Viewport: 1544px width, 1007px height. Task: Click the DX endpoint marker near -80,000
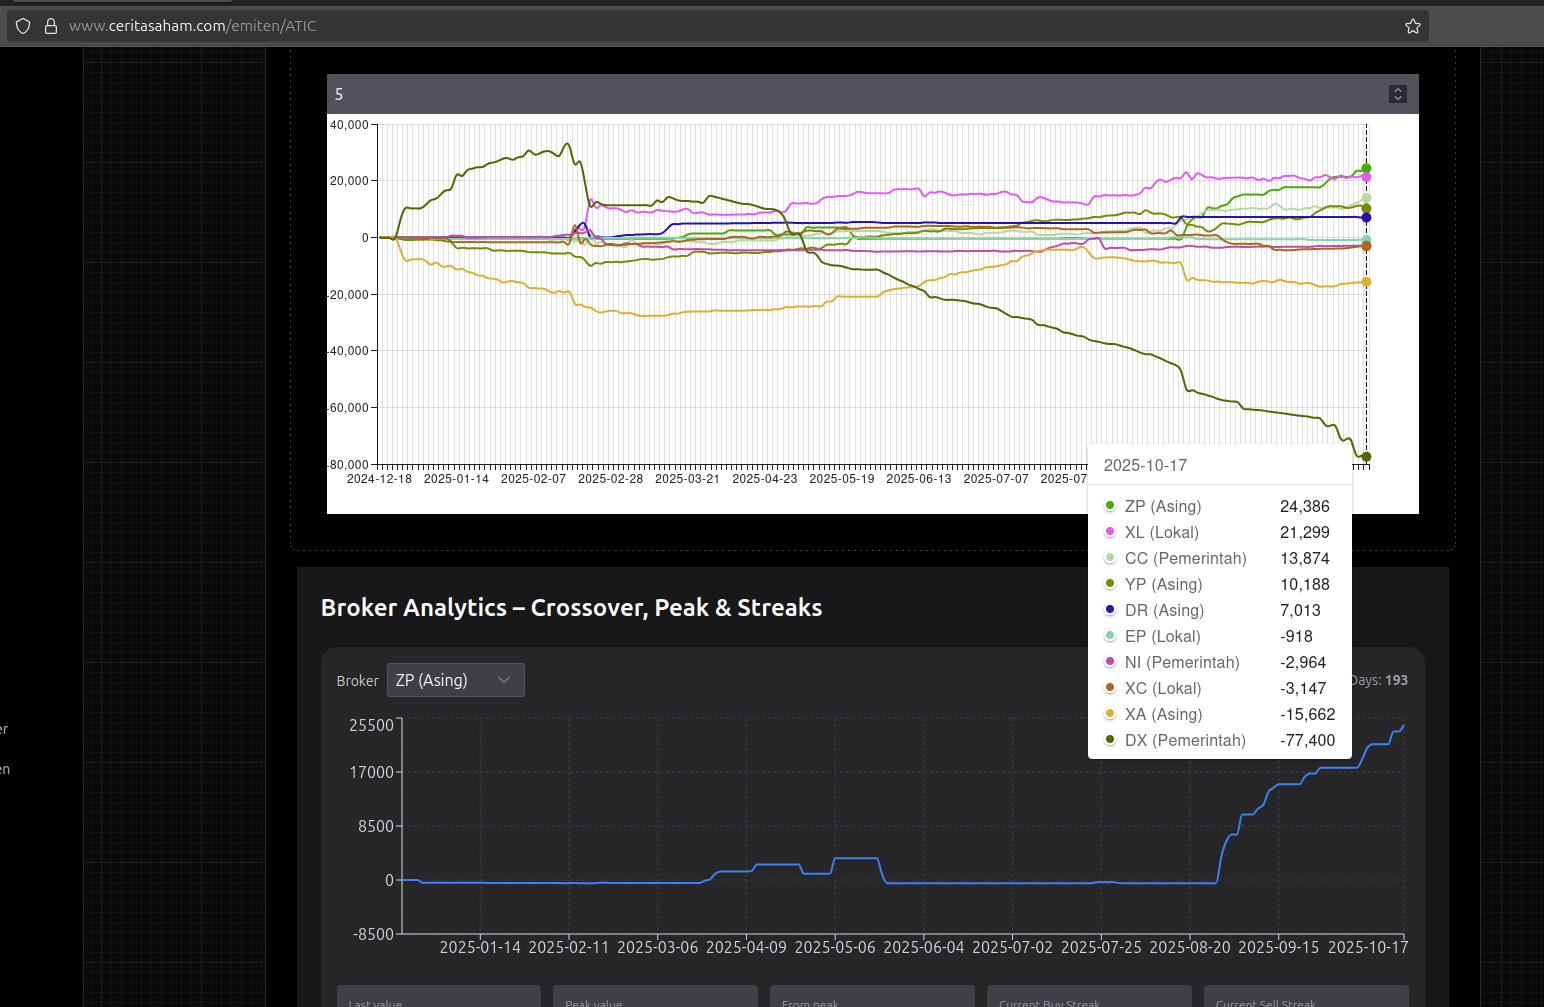point(1366,457)
